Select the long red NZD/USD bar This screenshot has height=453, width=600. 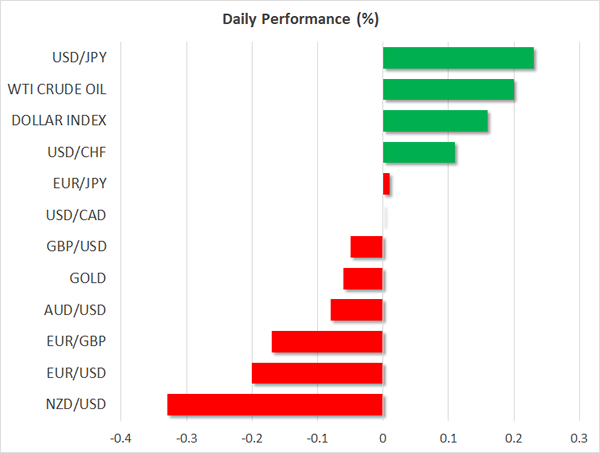point(275,404)
